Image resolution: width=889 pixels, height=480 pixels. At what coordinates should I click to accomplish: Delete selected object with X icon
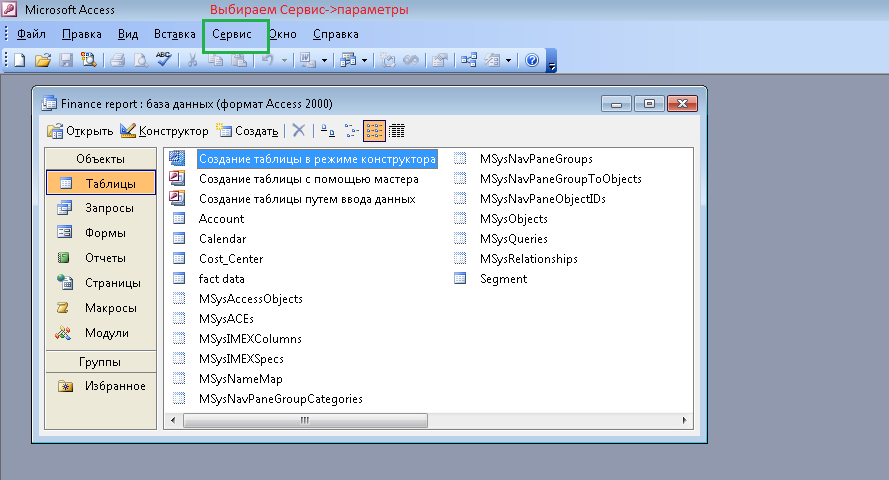(x=299, y=131)
